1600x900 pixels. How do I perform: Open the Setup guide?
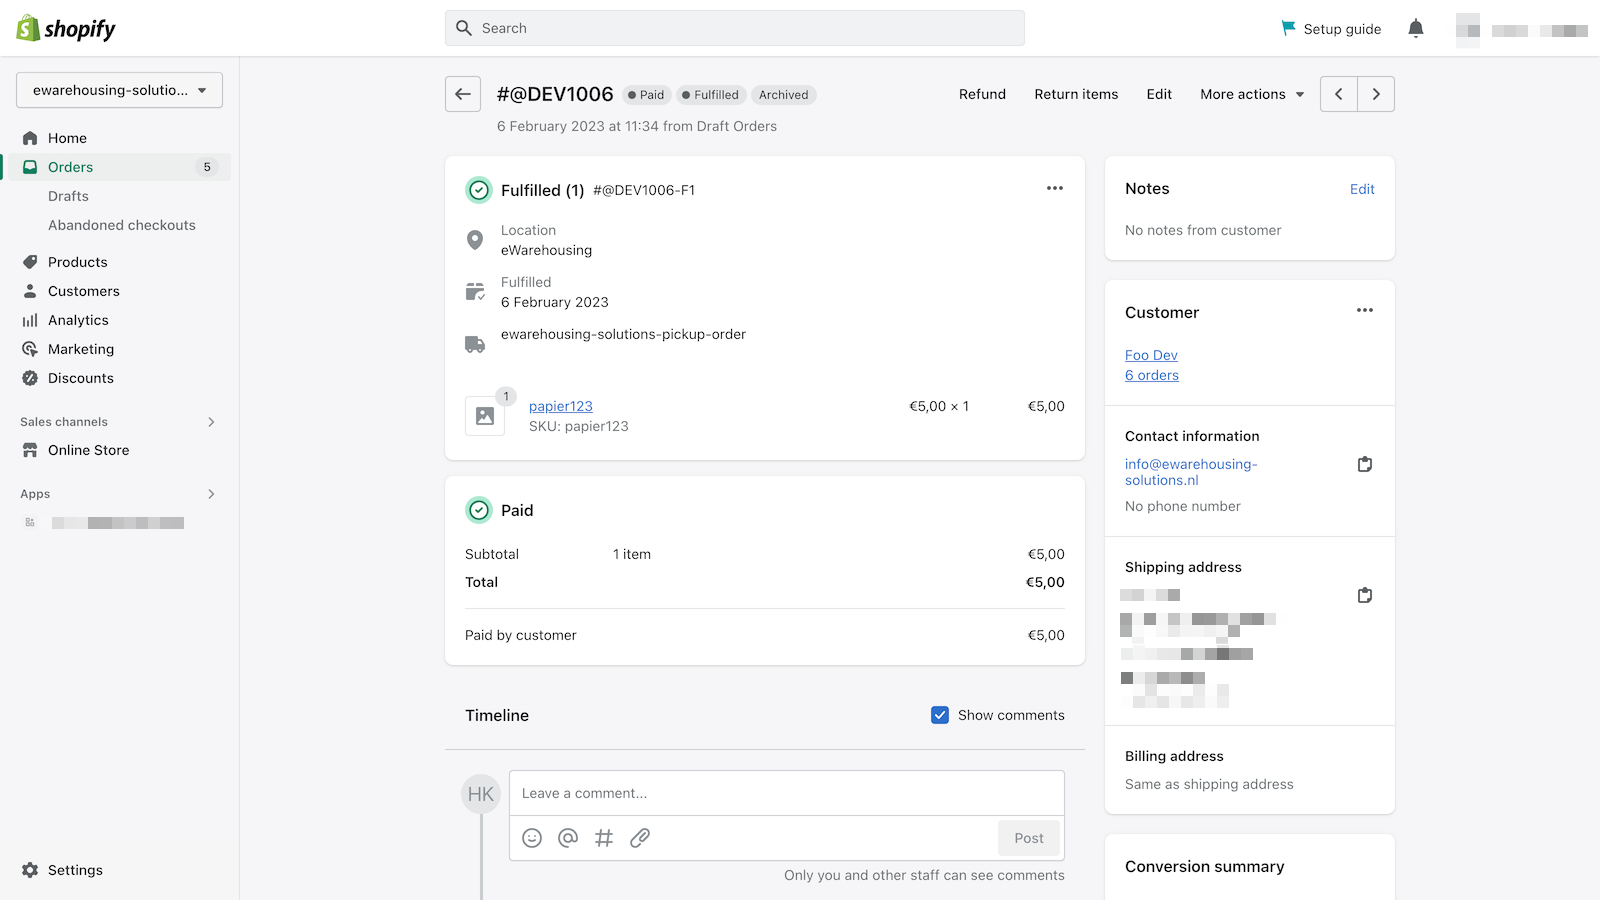pos(1331,28)
